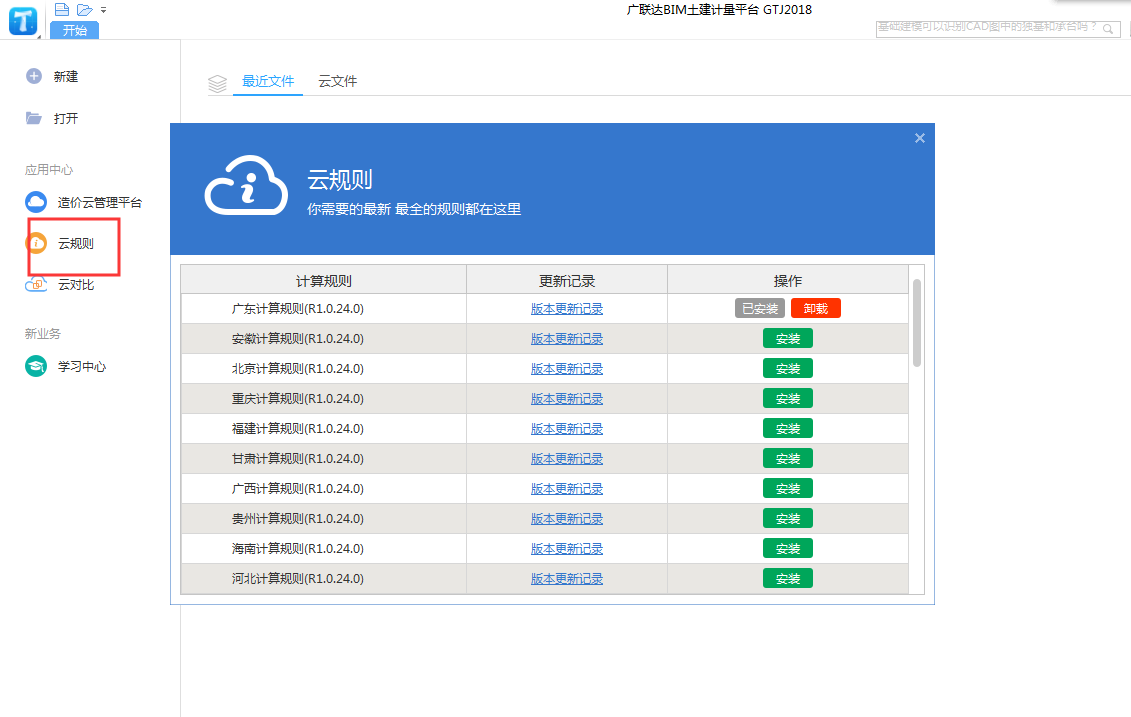Click the new file icon in quick toolbar

coord(62,9)
